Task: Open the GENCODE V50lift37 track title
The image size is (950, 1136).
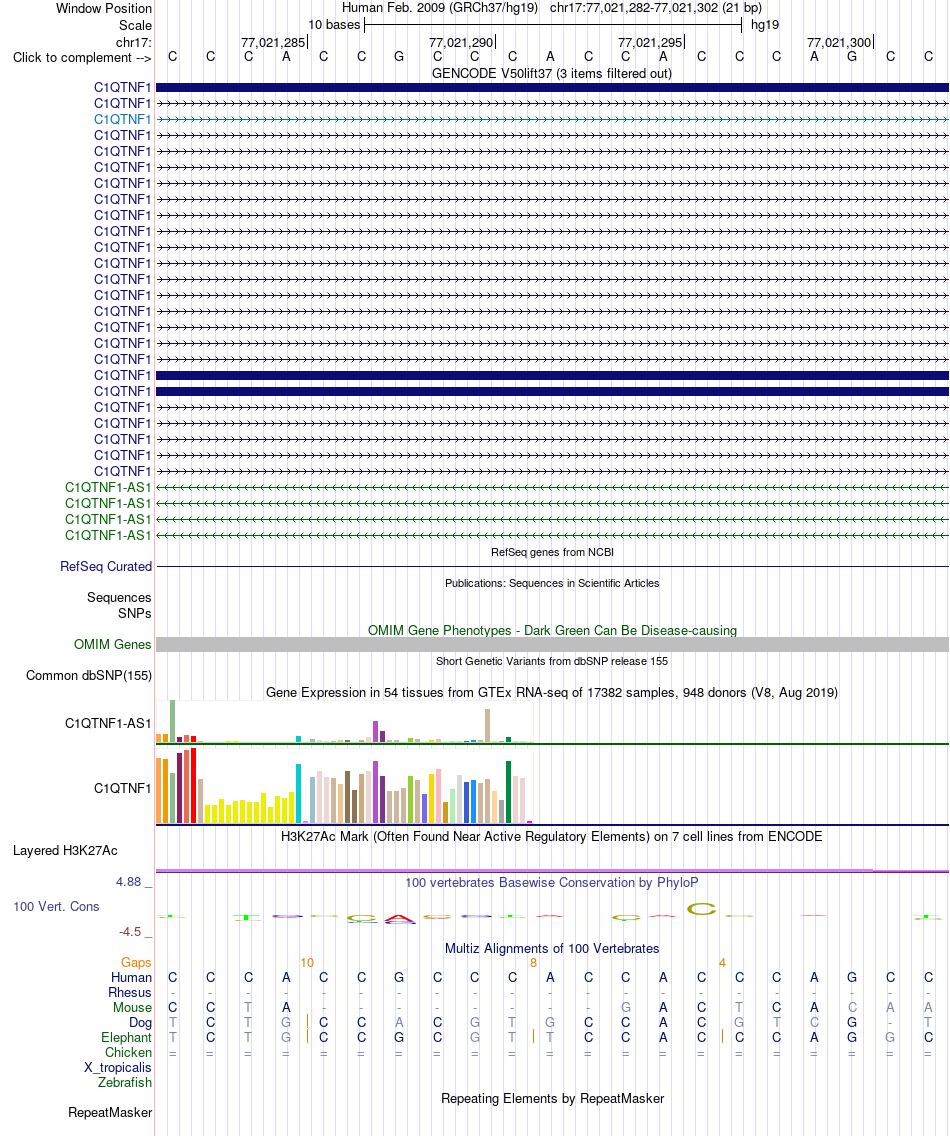Action: pos(551,73)
